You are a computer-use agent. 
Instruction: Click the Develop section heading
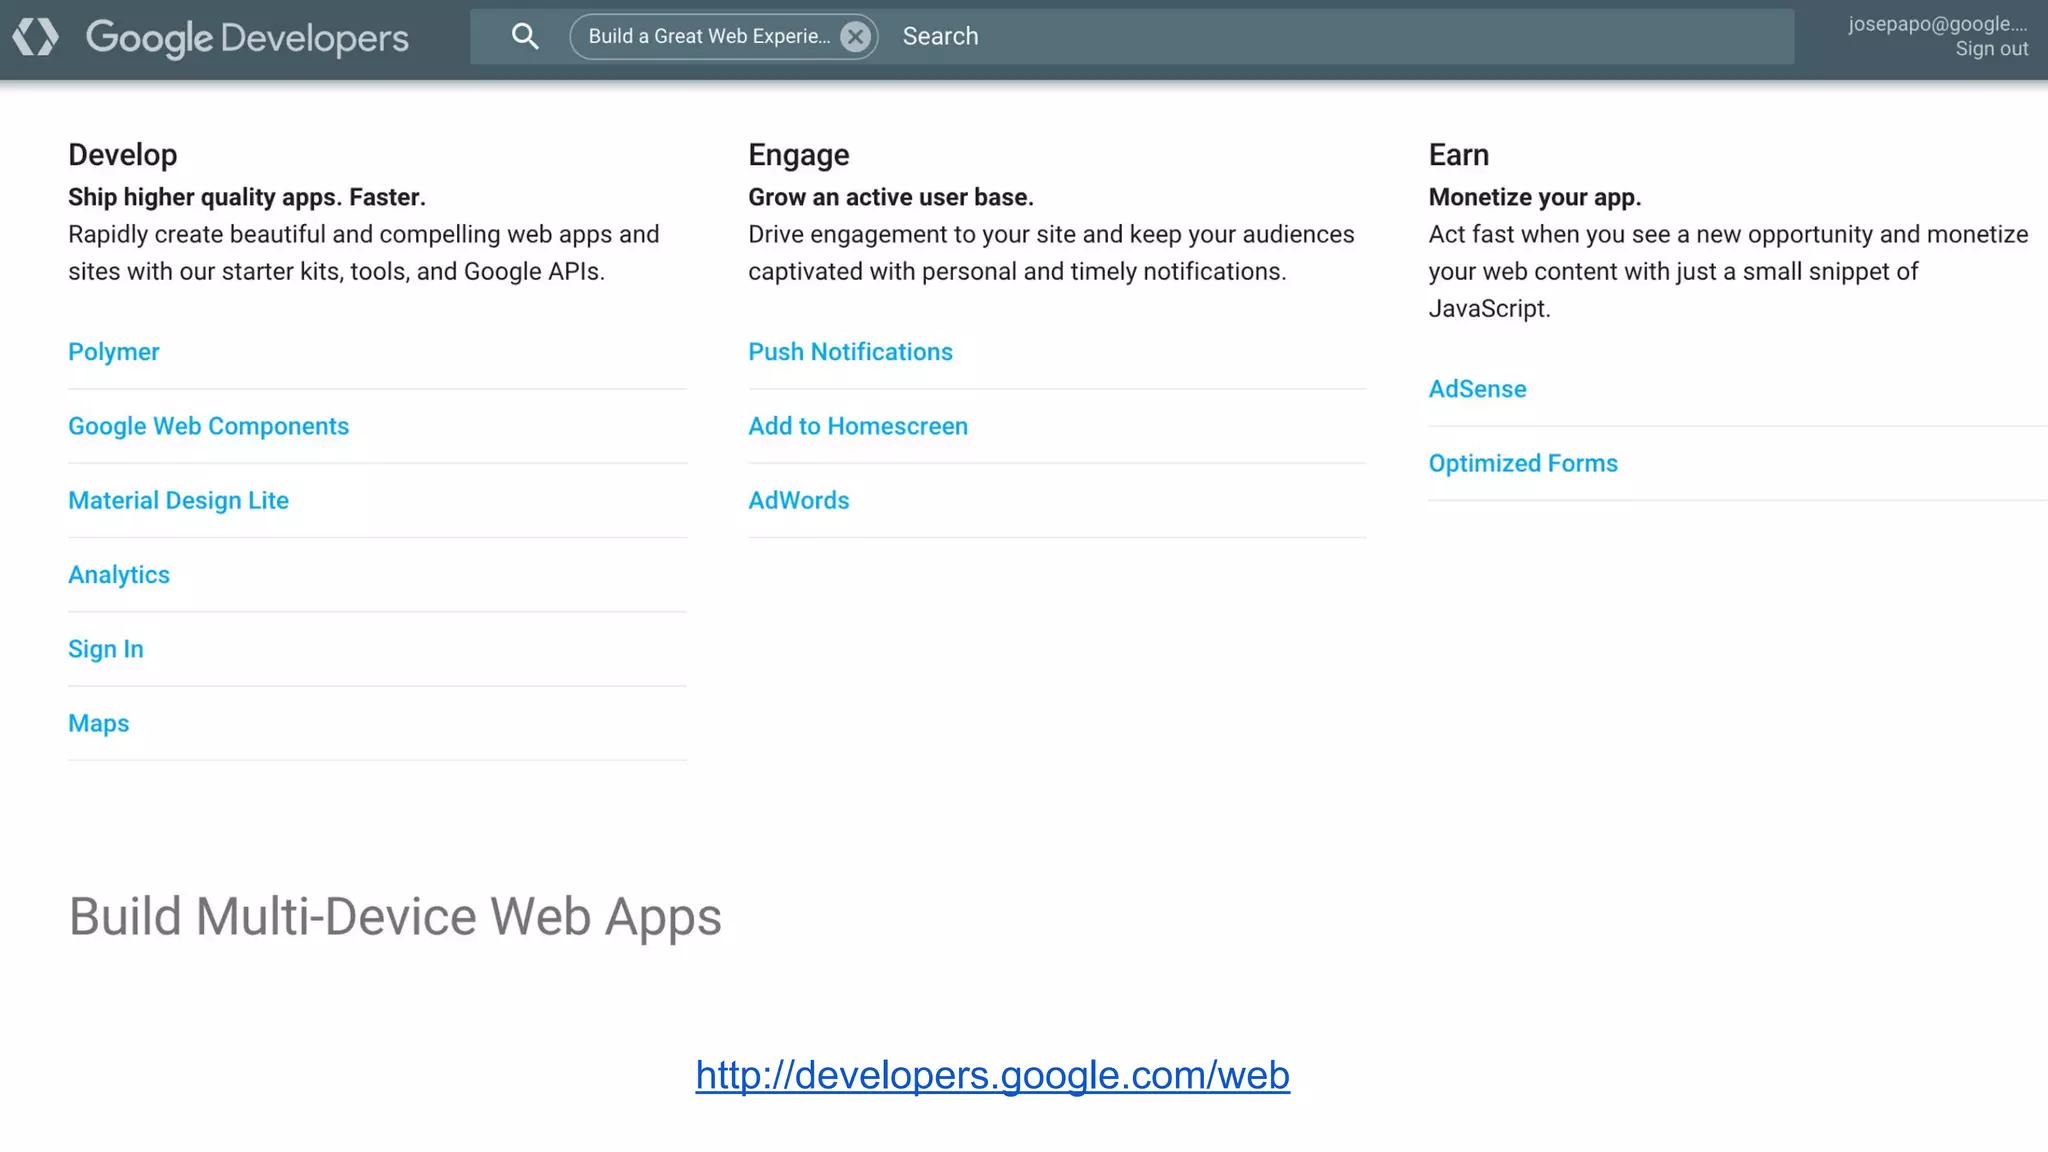[x=123, y=155]
